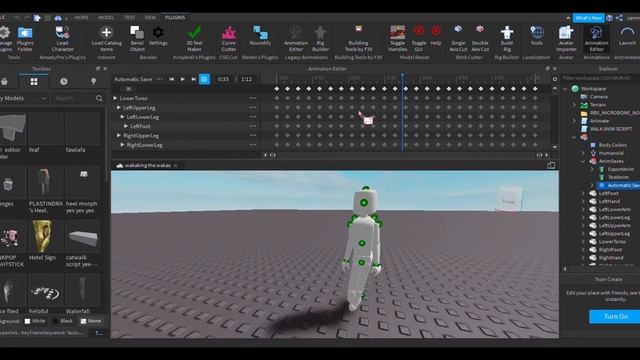The image size is (640, 360).
Task: Open Toolbox marketplace grid tab
Action: (34, 82)
